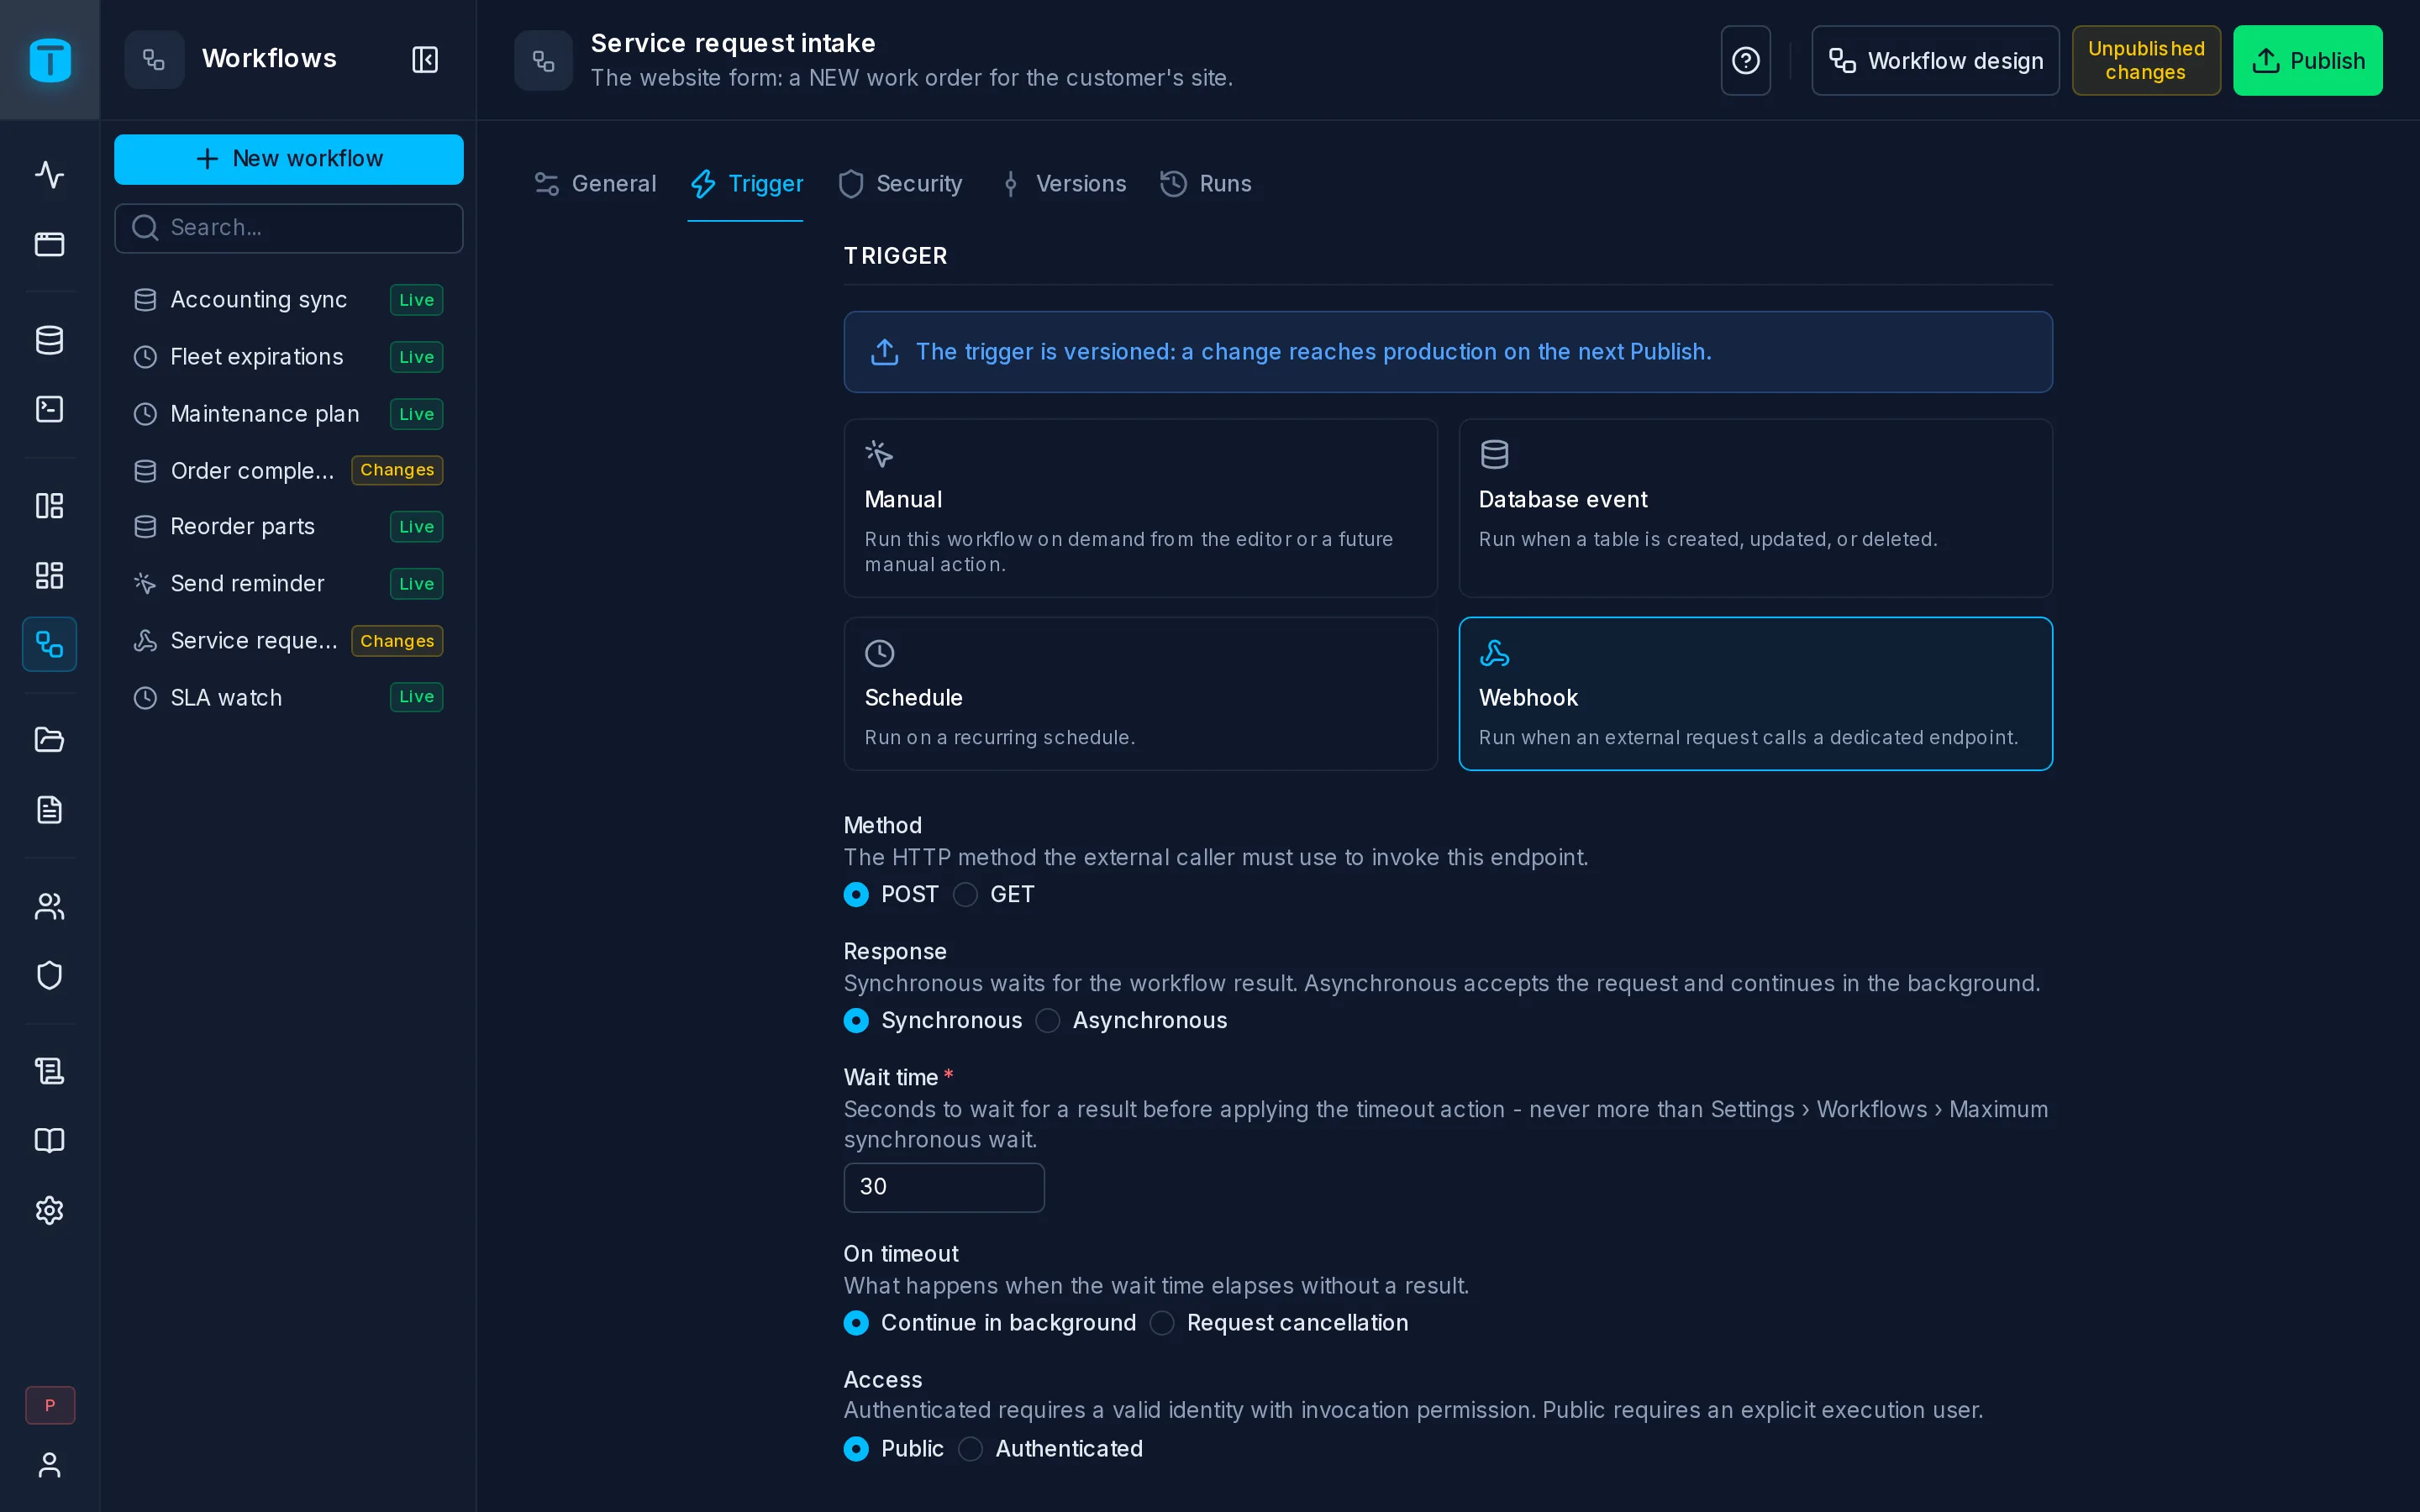Click the workflow icon beside Service request intake title

543,60
